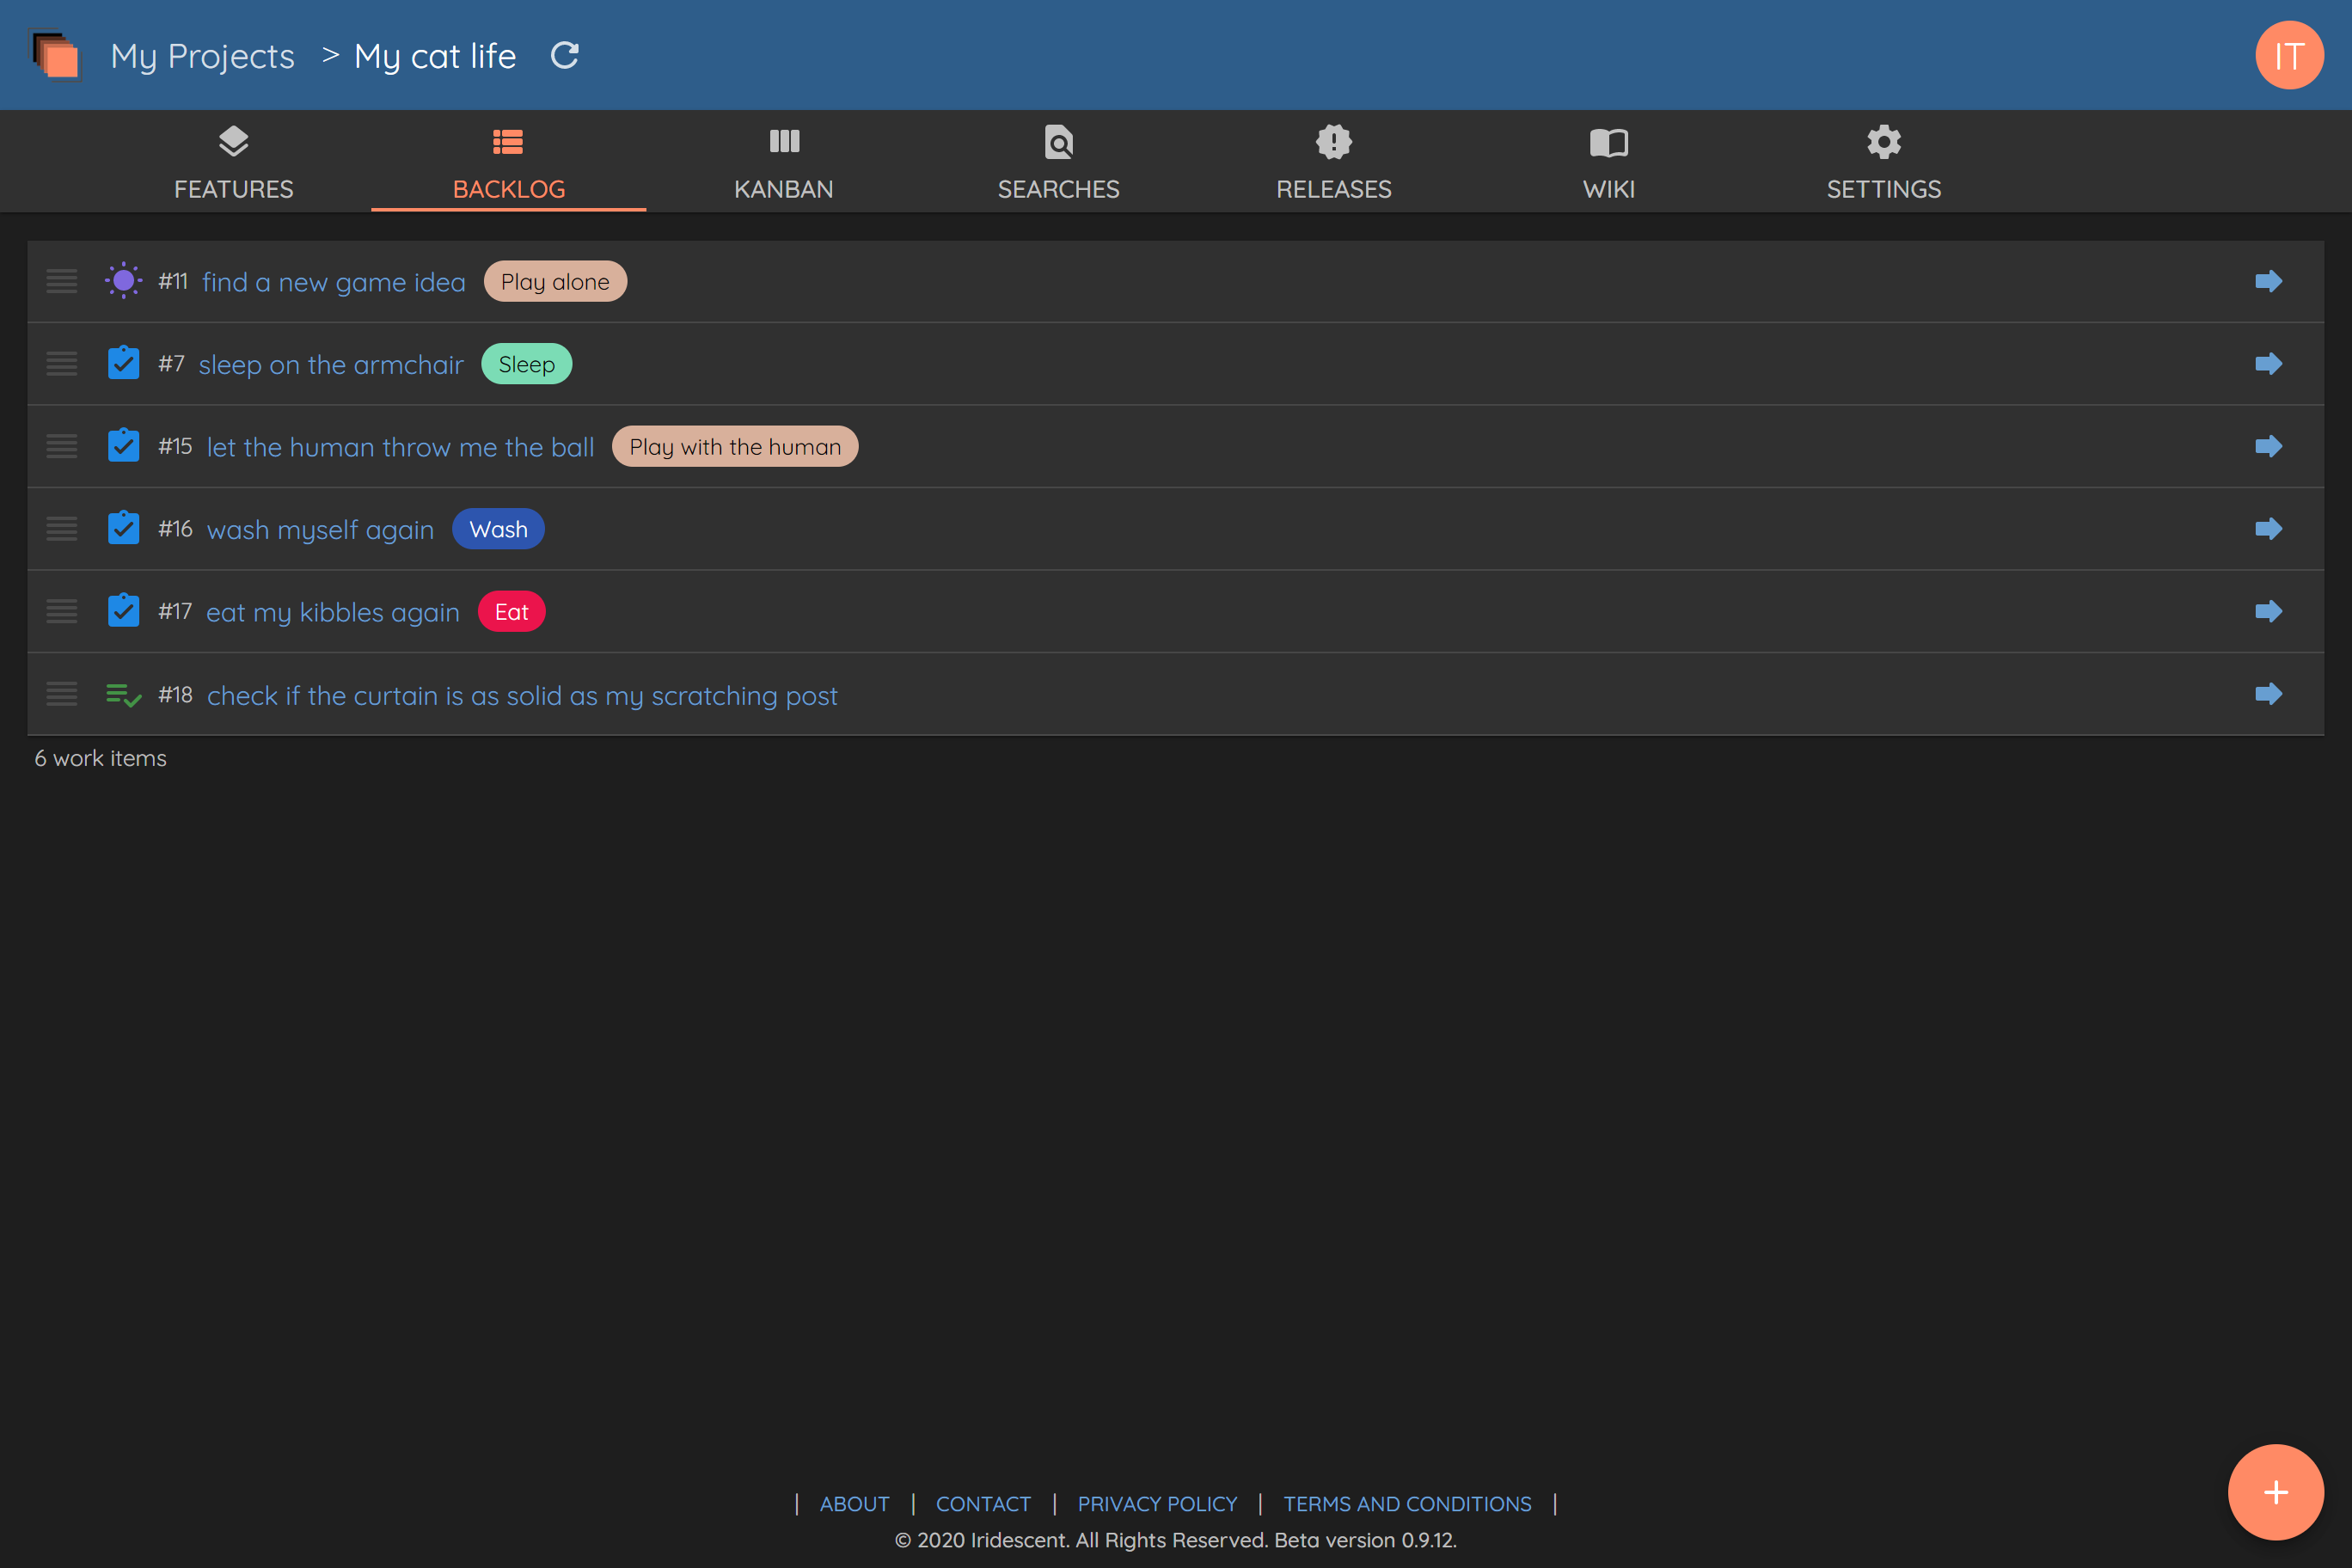Go to the Privacy Policy link
The height and width of the screenshot is (1568, 2352).
[x=1157, y=1504]
